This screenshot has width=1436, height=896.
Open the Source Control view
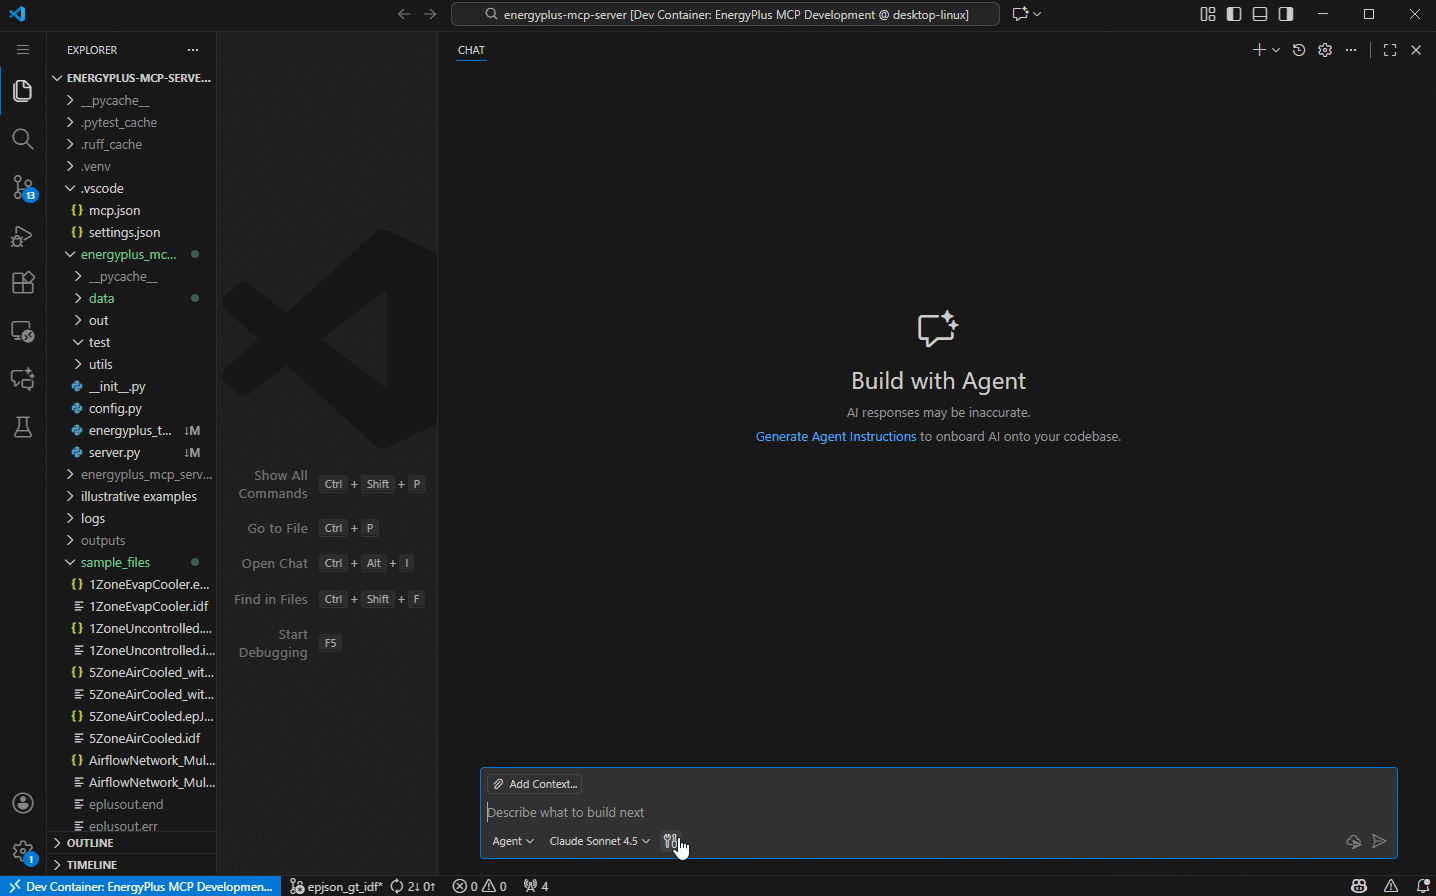point(23,187)
